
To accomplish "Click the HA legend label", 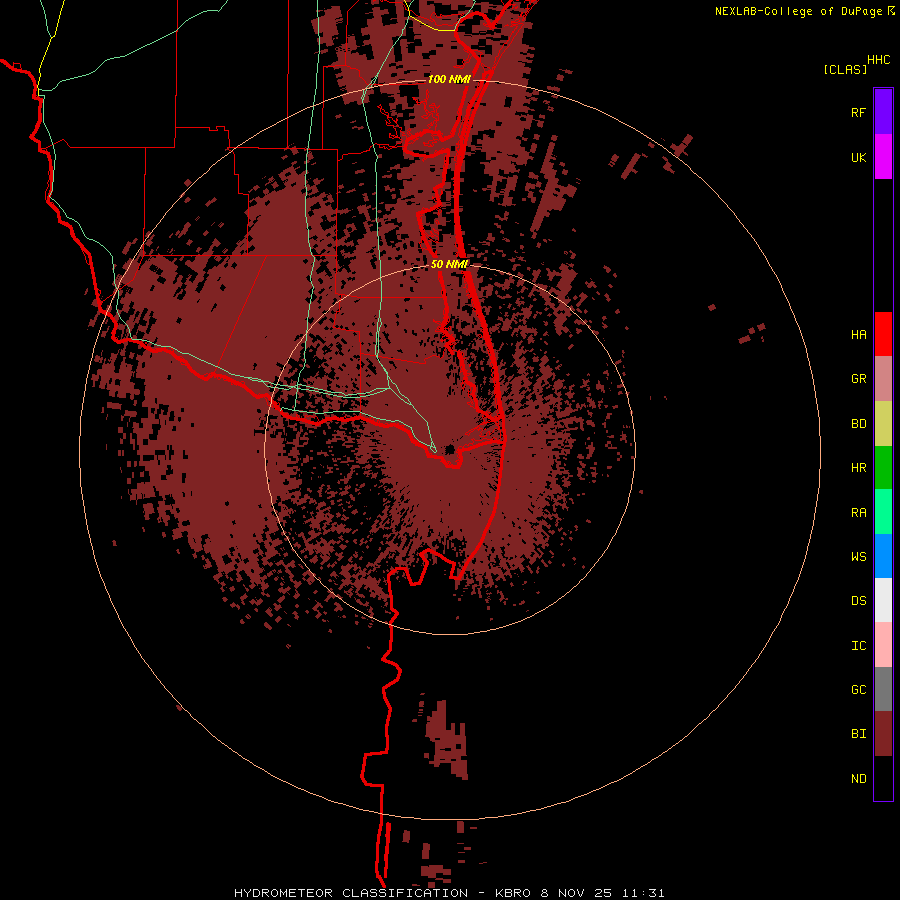I will click(858, 335).
